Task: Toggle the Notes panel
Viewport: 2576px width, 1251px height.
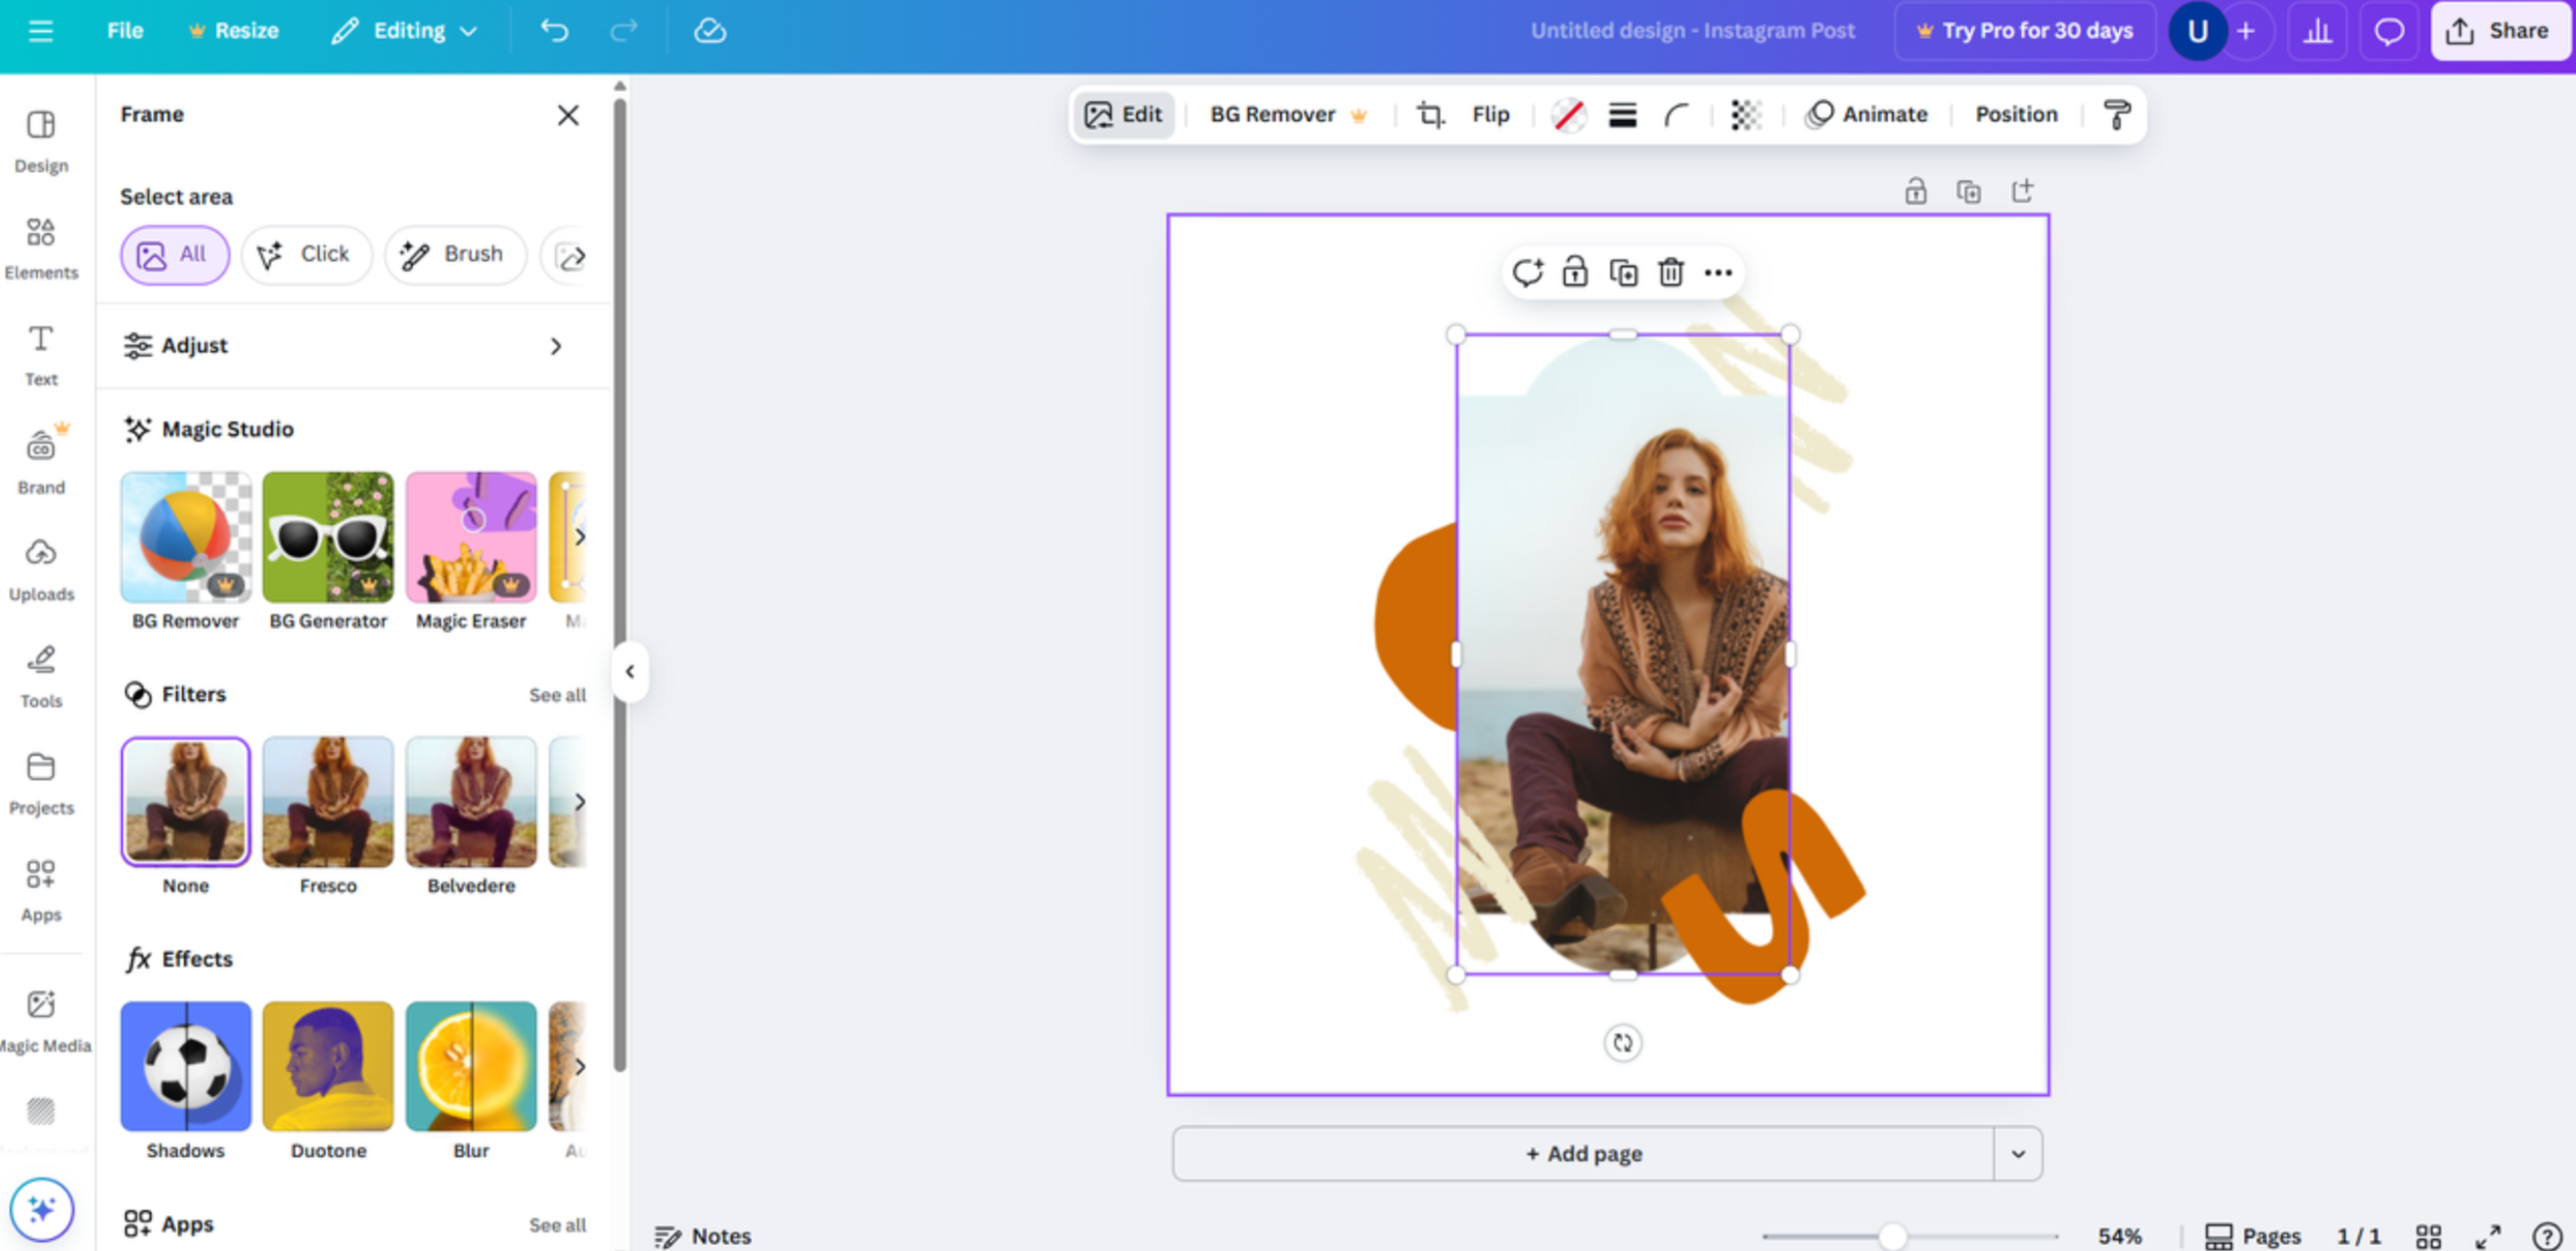Action: [x=702, y=1235]
